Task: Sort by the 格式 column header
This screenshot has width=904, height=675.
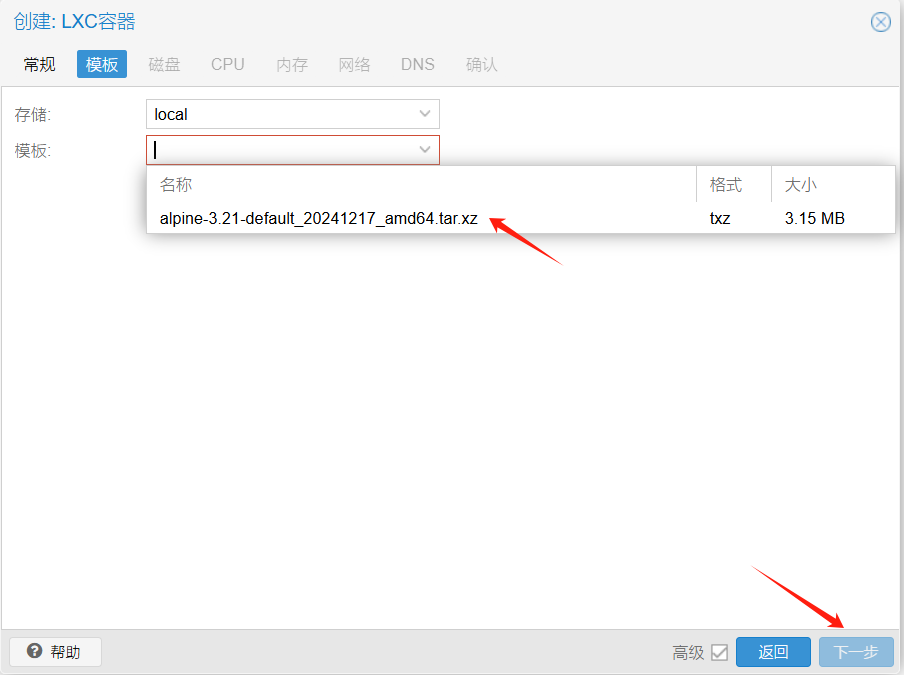Action: click(734, 185)
